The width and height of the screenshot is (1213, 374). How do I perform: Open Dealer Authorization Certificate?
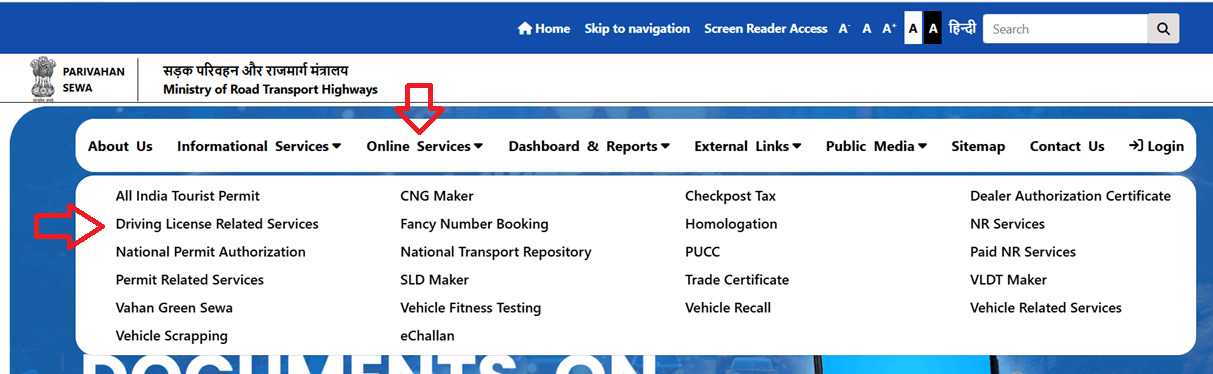(x=1070, y=196)
